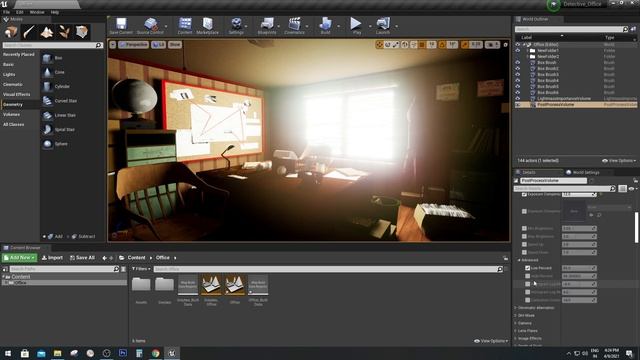Select the Paint mode brush icon
Viewport: 640px width, 360px height.
pos(29,32)
